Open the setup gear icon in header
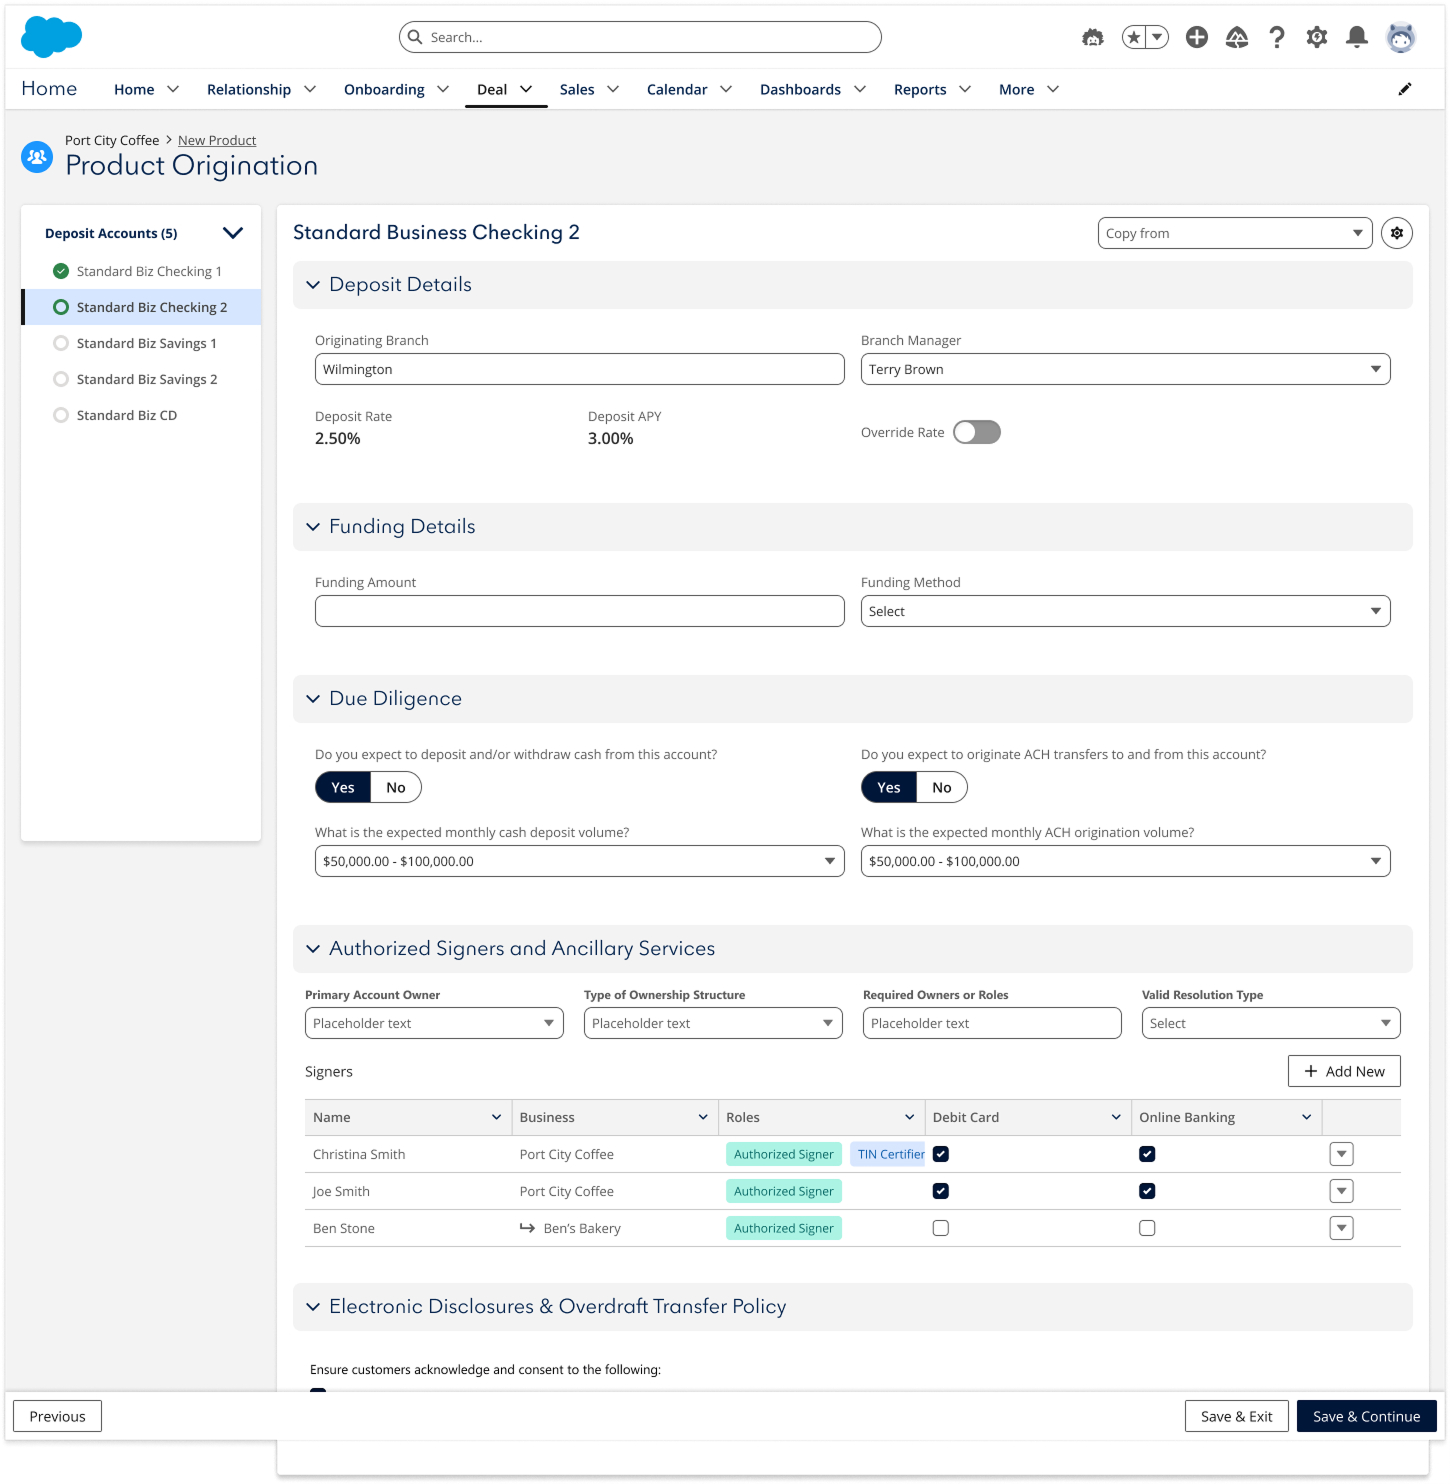The image size is (1450, 1484). click(1316, 37)
